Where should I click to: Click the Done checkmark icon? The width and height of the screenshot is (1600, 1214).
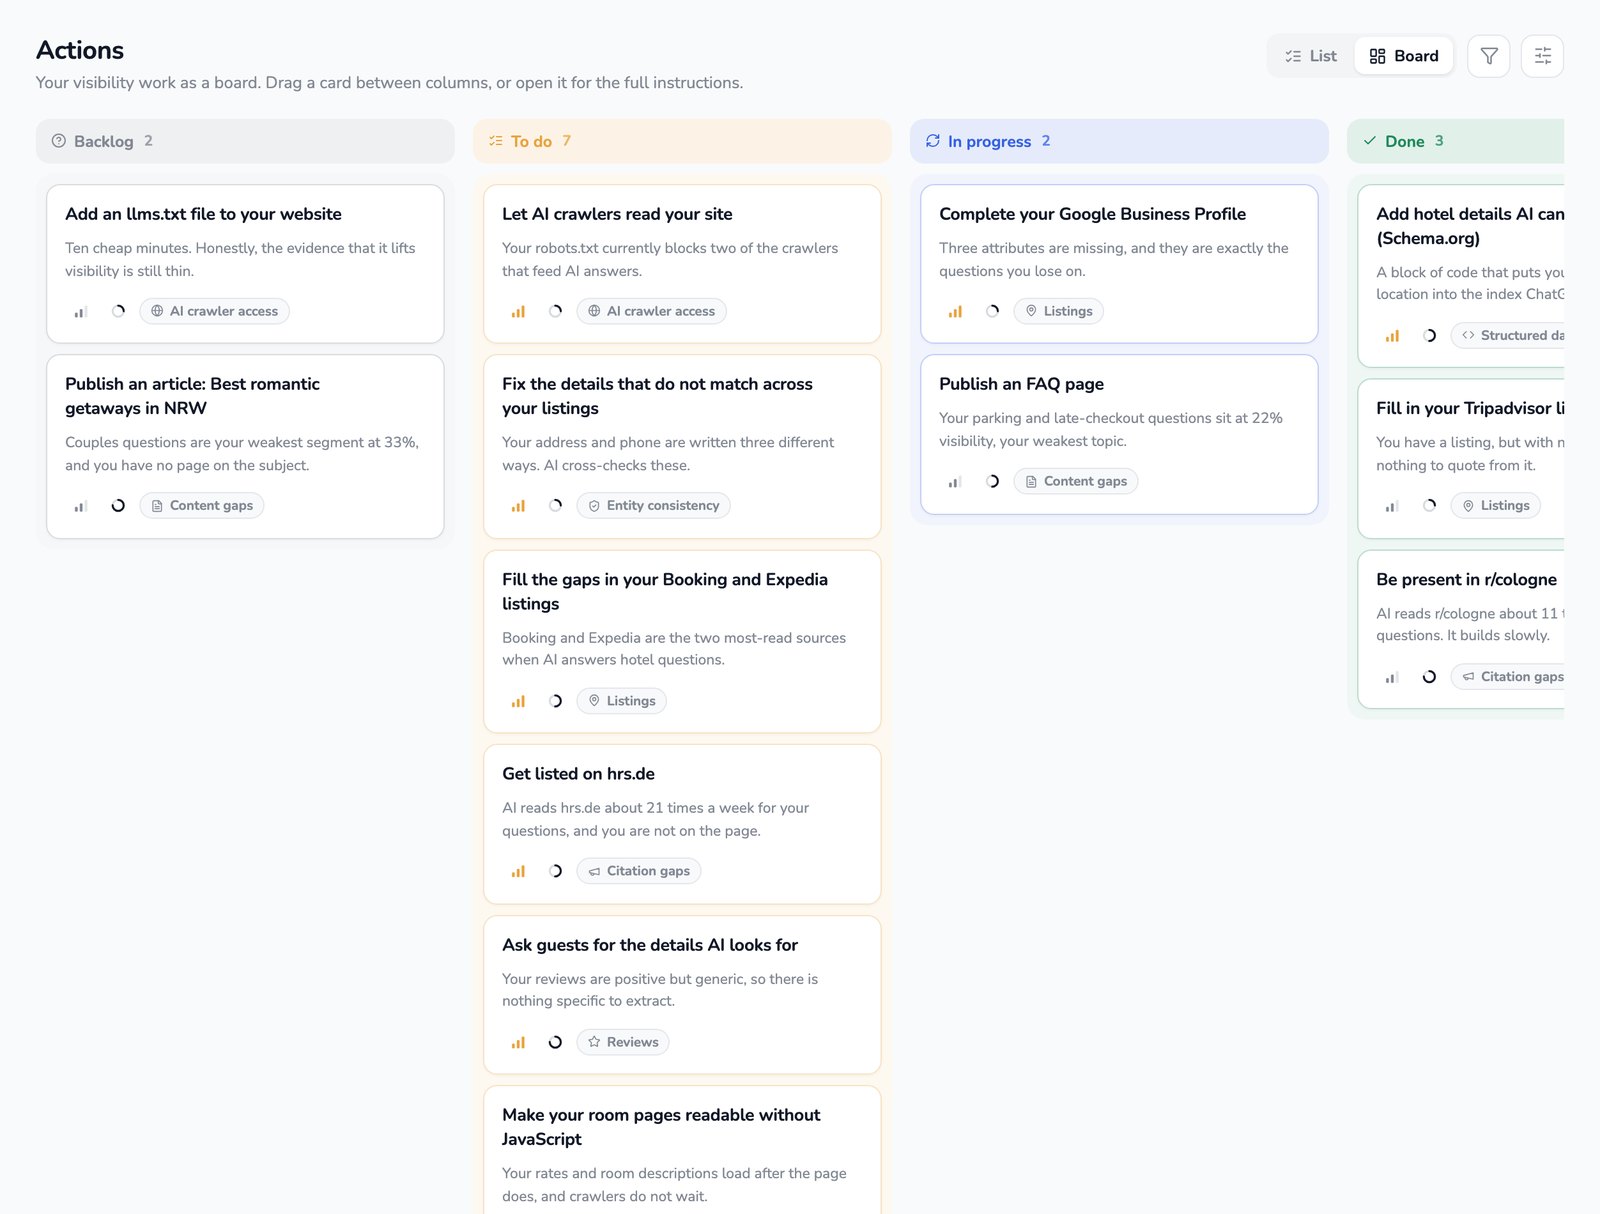pyautogui.click(x=1370, y=141)
